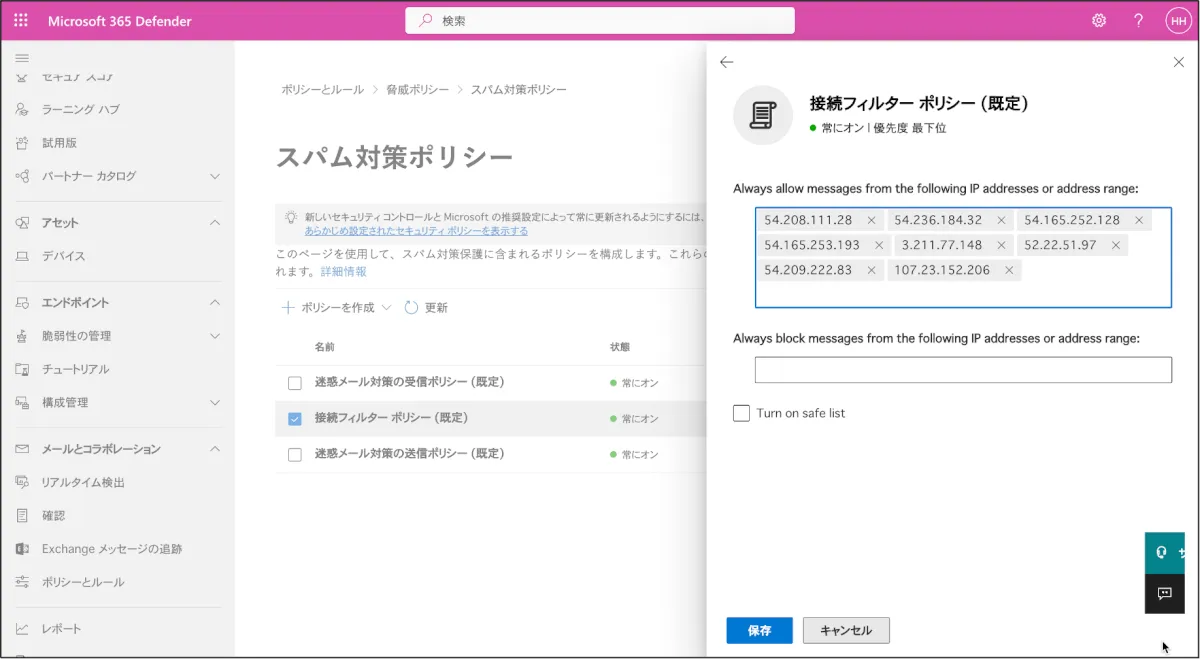The width and height of the screenshot is (1200, 659).
Task: Open ポリシーとルール in the sidebar
Action: (x=82, y=582)
